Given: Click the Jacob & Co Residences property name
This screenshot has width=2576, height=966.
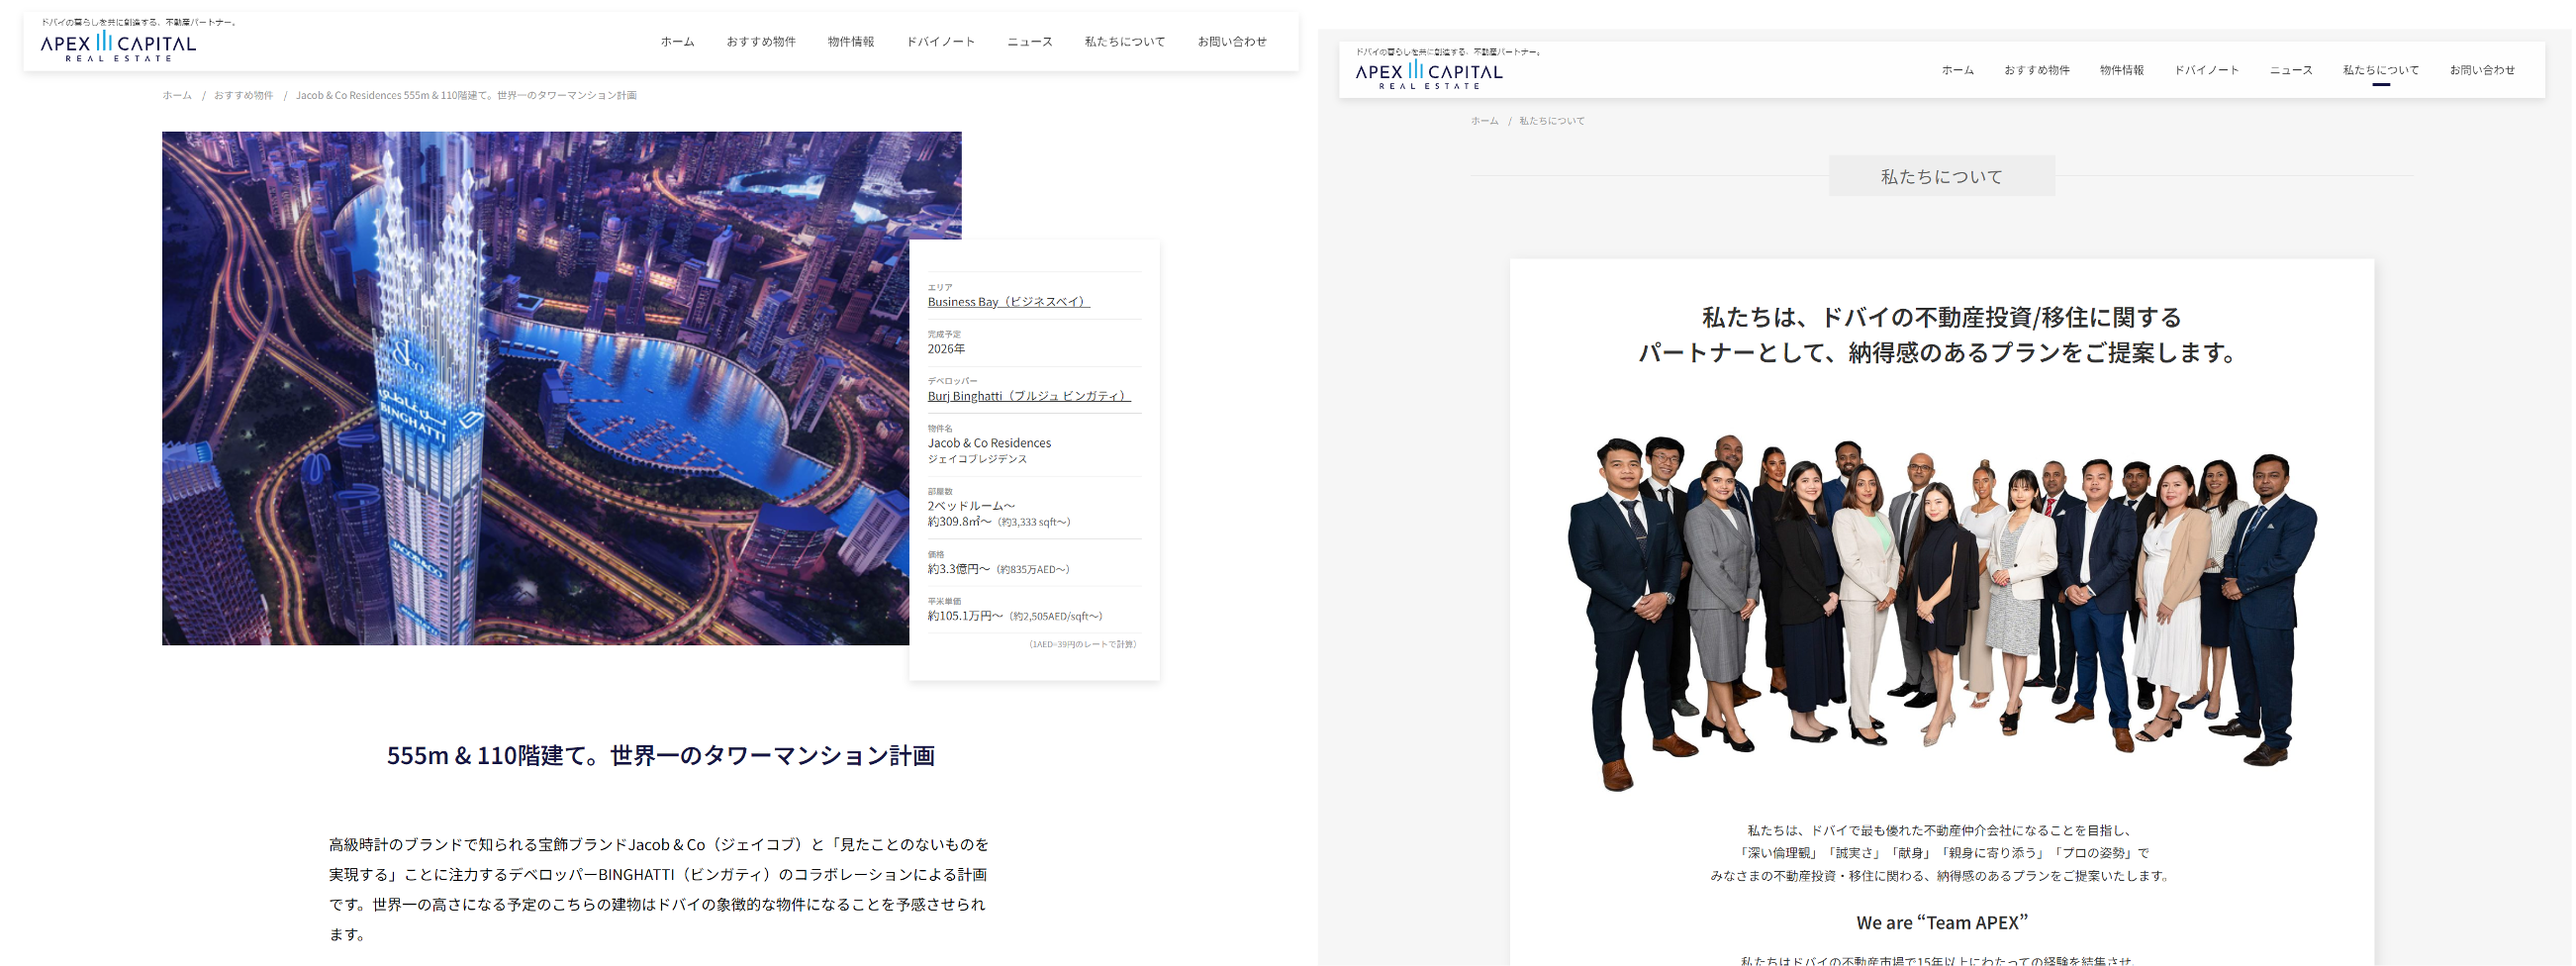Looking at the screenshot, I should (989, 443).
